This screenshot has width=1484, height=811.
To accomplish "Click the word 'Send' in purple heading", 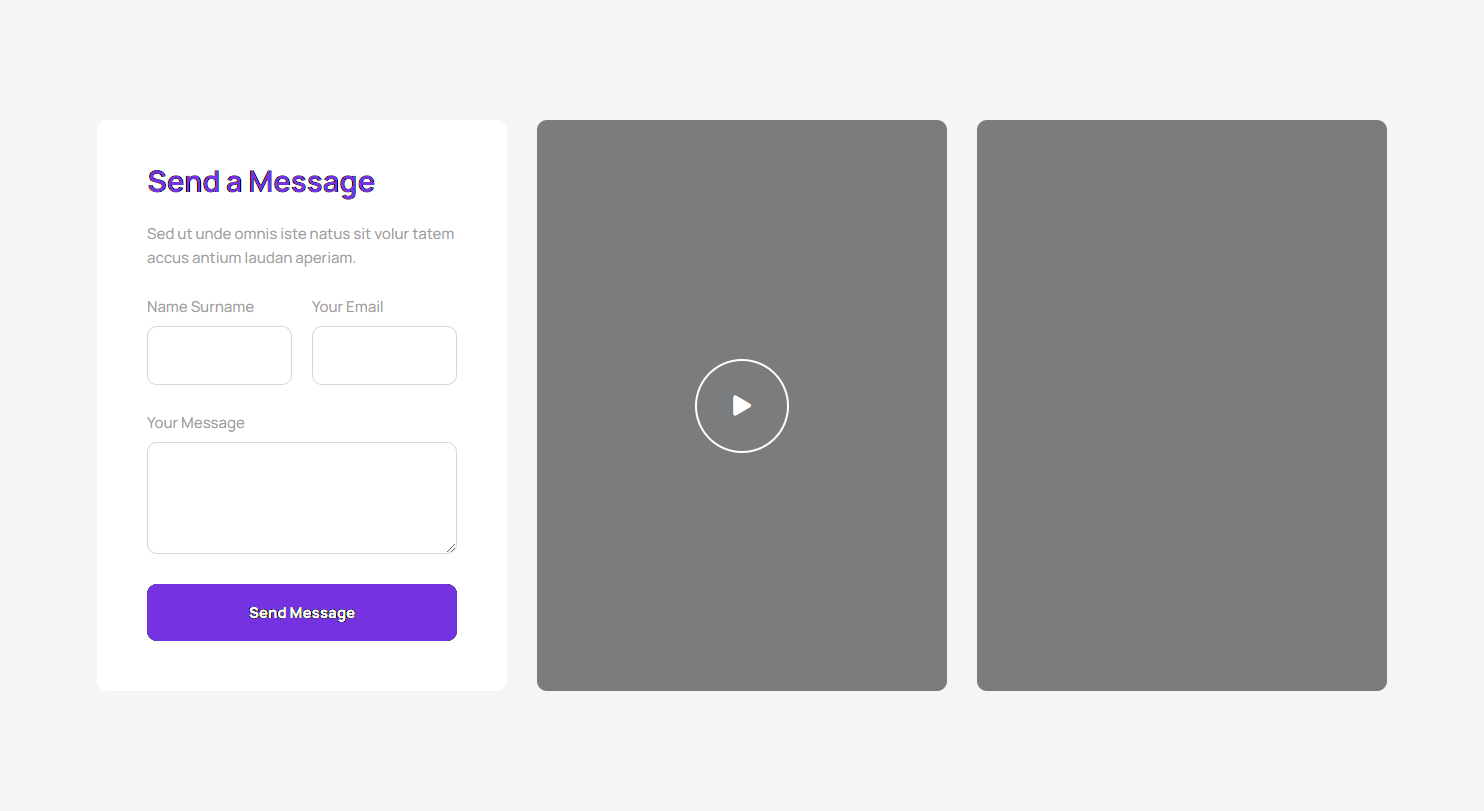I will 183,182.
